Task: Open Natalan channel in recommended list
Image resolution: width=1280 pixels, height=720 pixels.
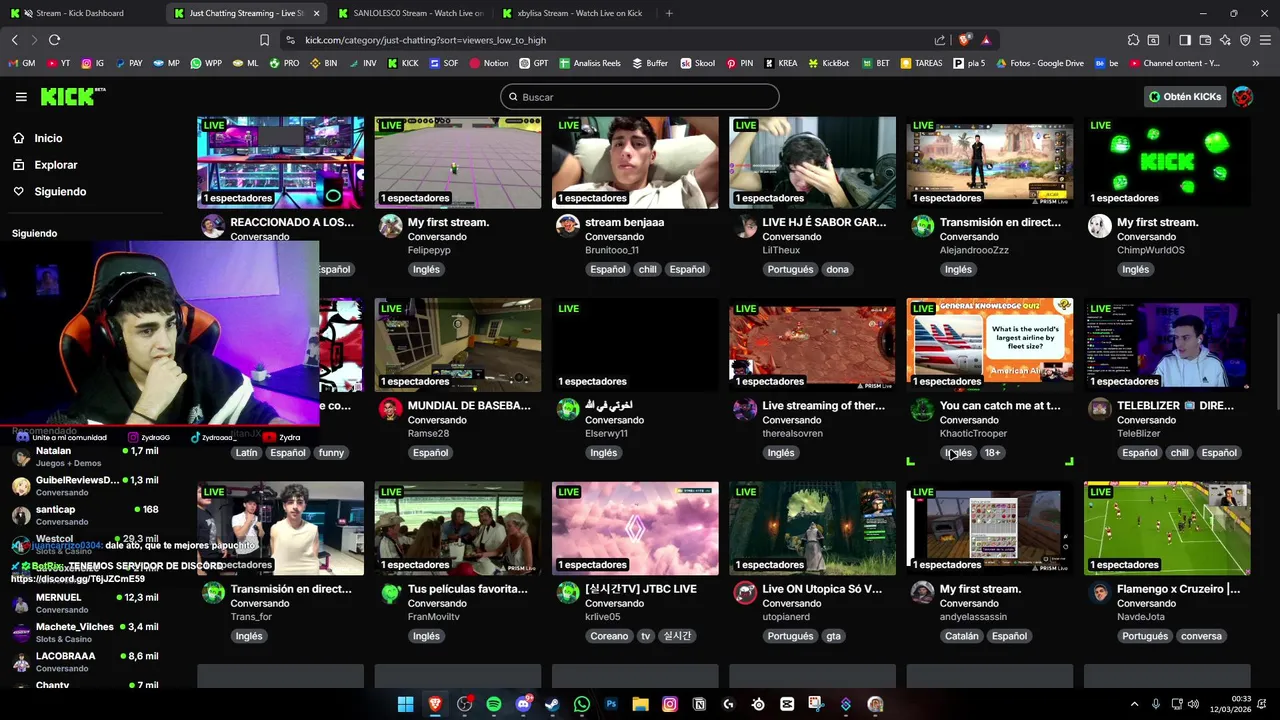Action: point(84,456)
